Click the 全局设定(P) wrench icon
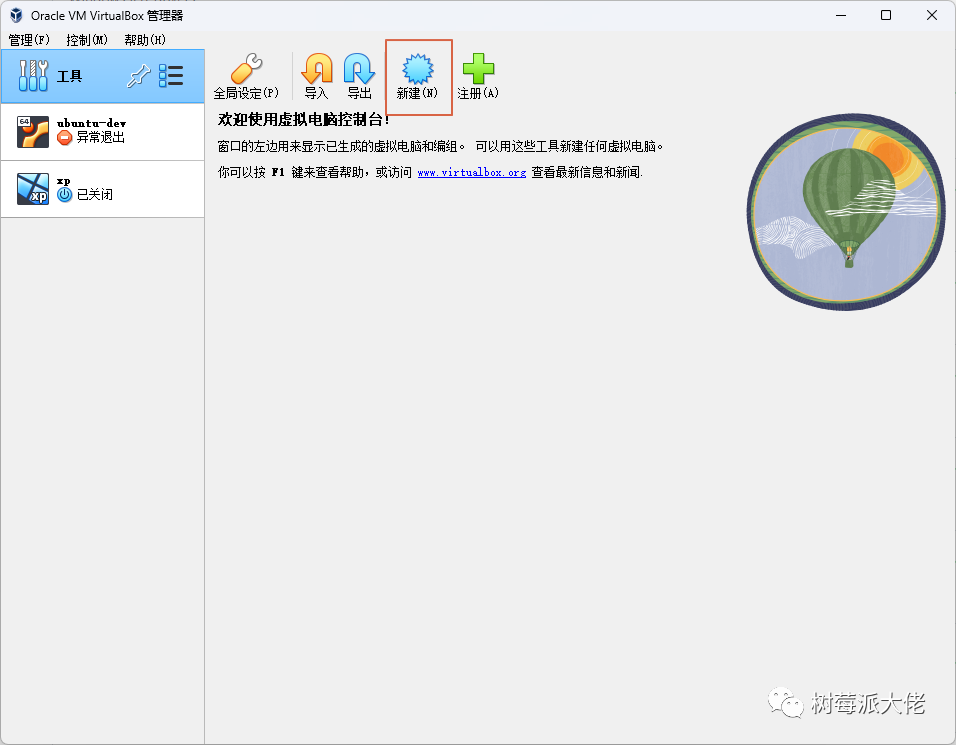The image size is (956, 745). click(246, 69)
